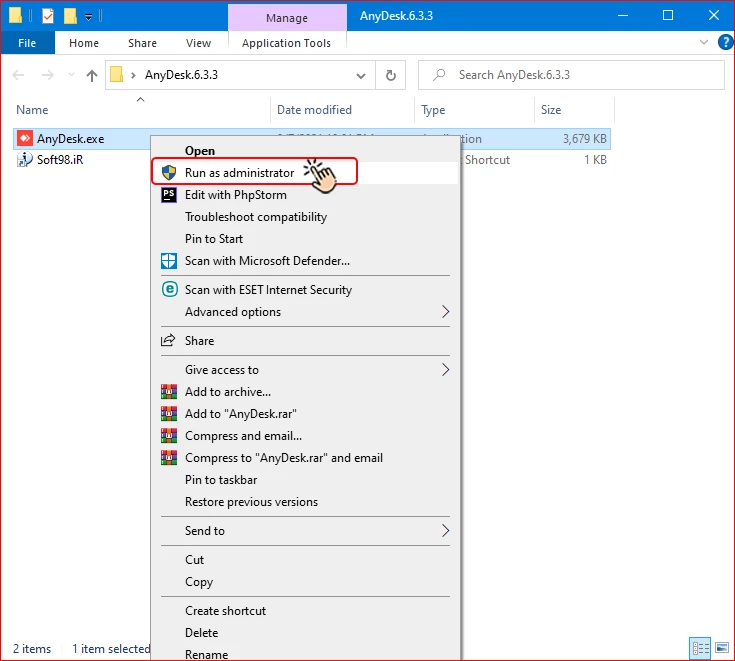This screenshot has width=735, height=661.
Task: Expand the ribbon with the chevron
Action: coord(704,42)
